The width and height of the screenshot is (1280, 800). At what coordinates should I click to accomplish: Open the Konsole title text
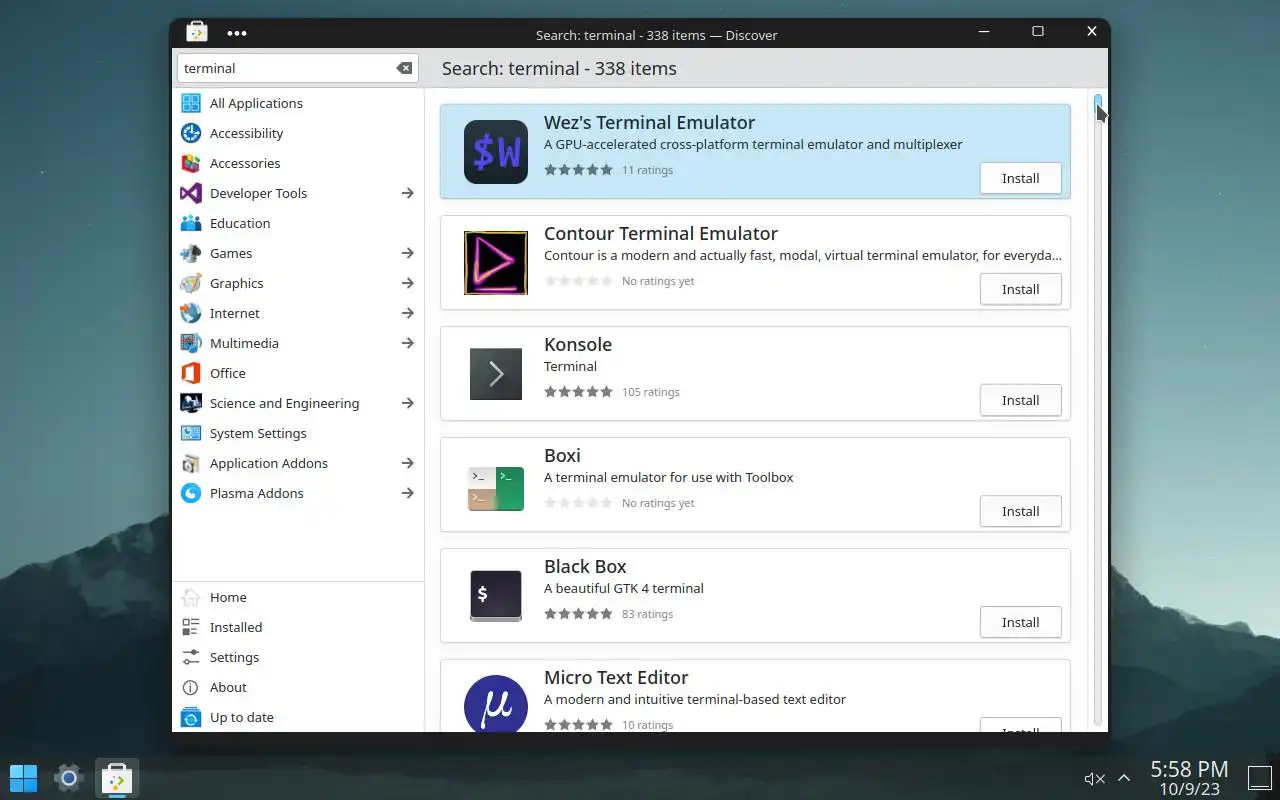point(578,344)
